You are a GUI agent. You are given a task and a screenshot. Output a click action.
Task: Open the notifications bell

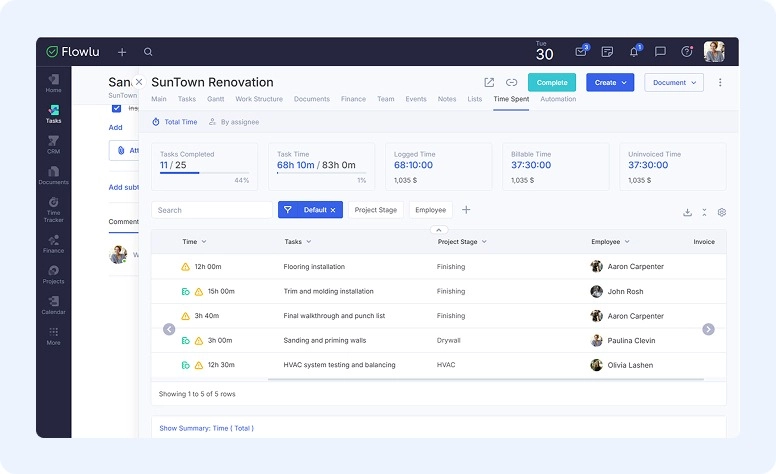coord(634,51)
